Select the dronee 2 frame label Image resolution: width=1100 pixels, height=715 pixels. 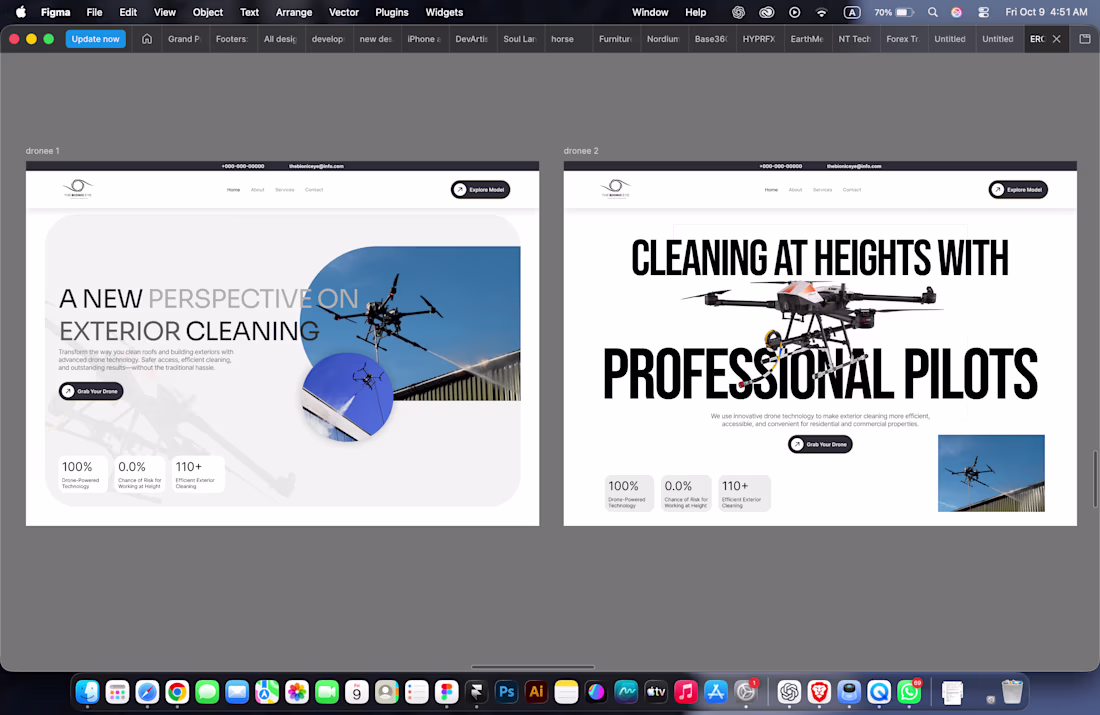pyautogui.click(x=581, y=151)
